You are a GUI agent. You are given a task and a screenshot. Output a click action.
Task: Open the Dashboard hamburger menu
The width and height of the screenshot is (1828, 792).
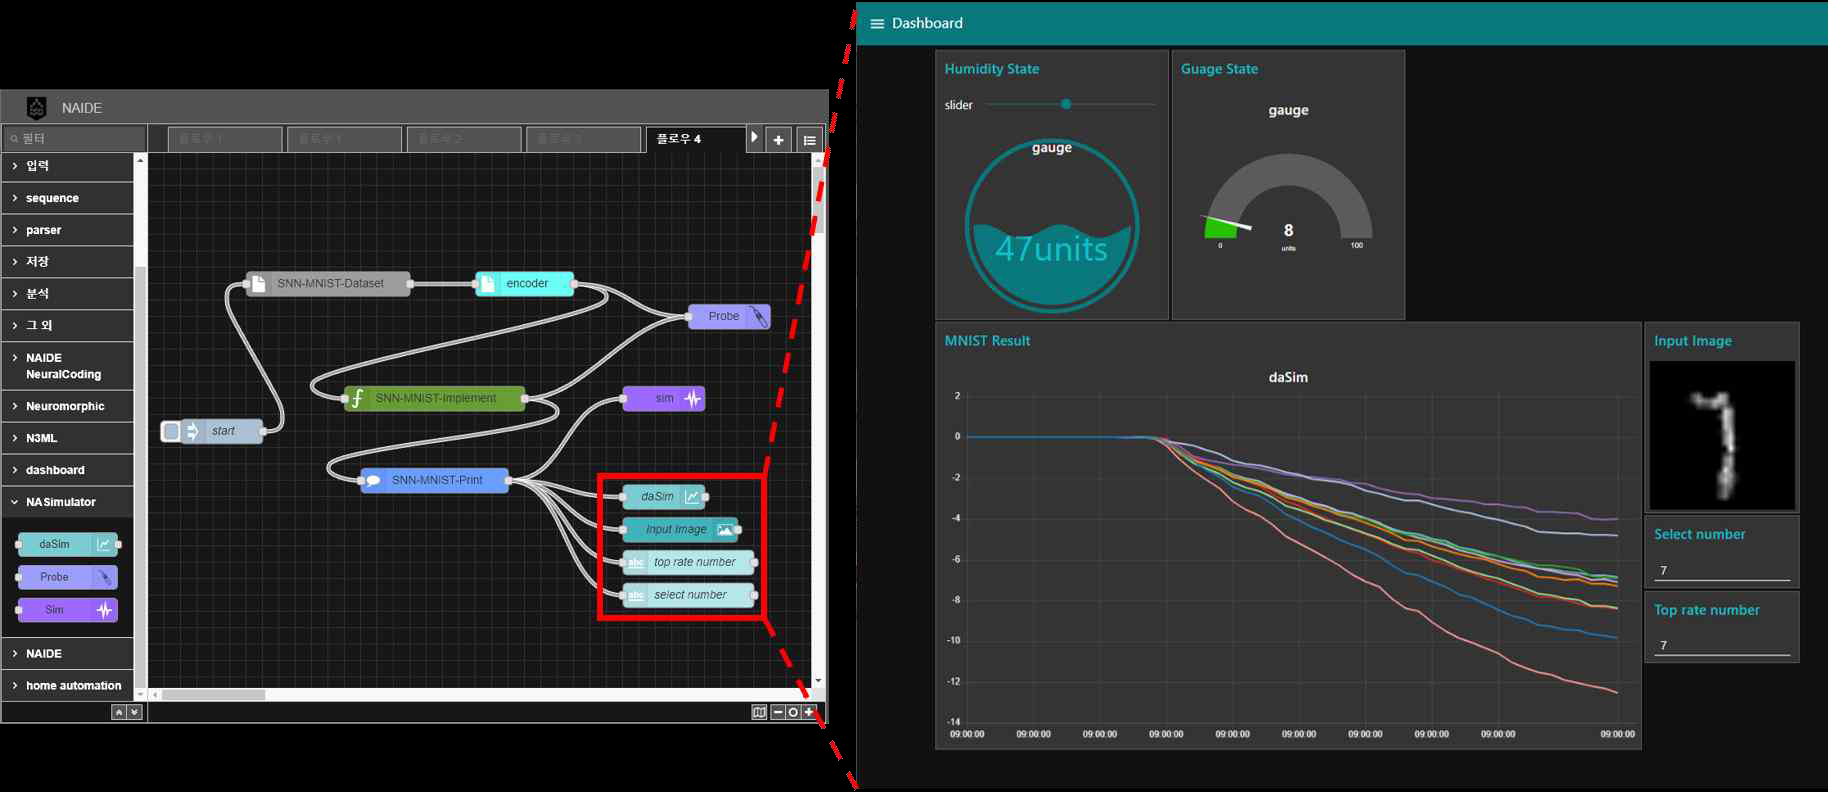(x=877, y=24)
